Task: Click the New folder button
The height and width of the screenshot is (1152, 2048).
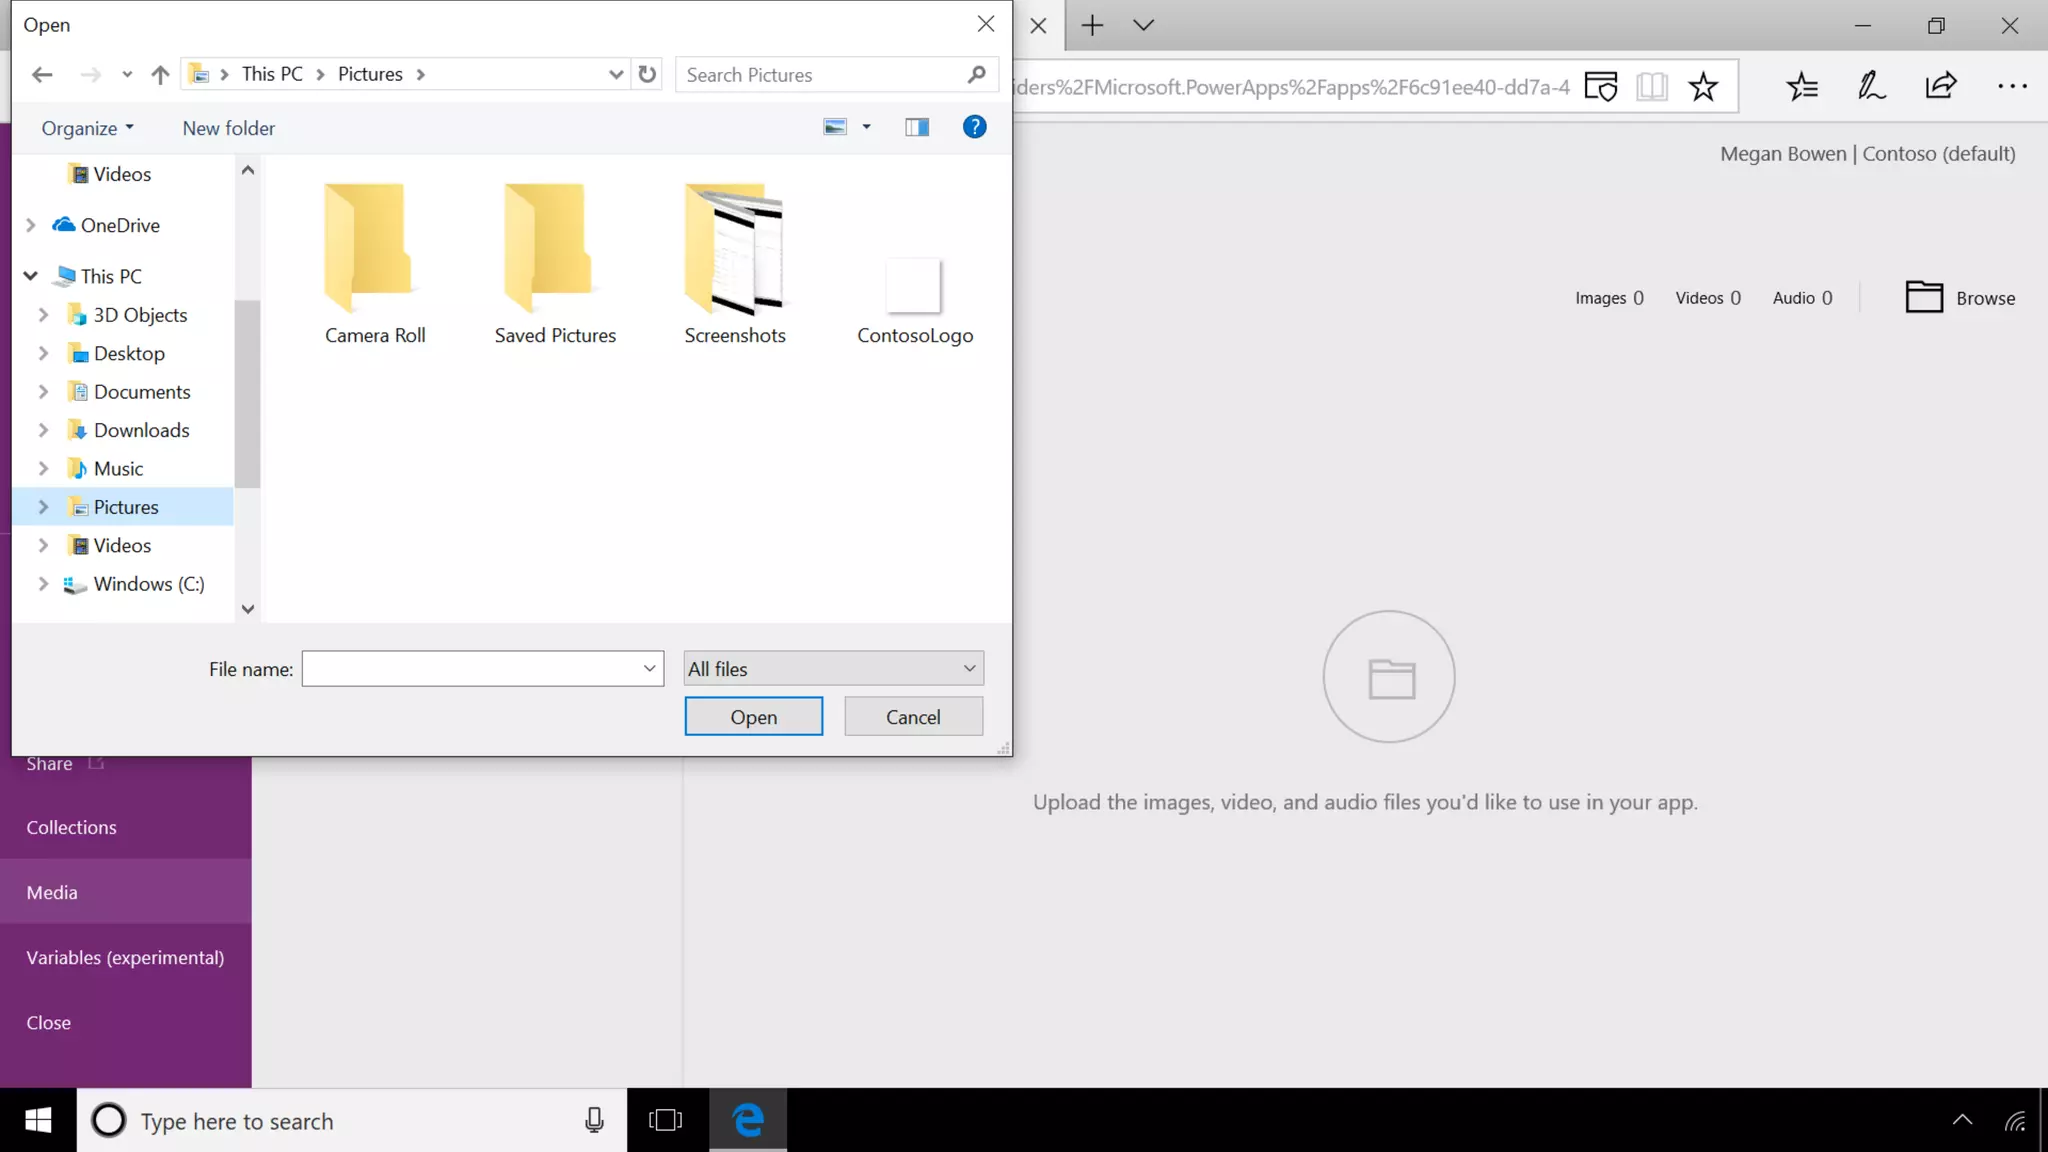Action: click(228, 128)
